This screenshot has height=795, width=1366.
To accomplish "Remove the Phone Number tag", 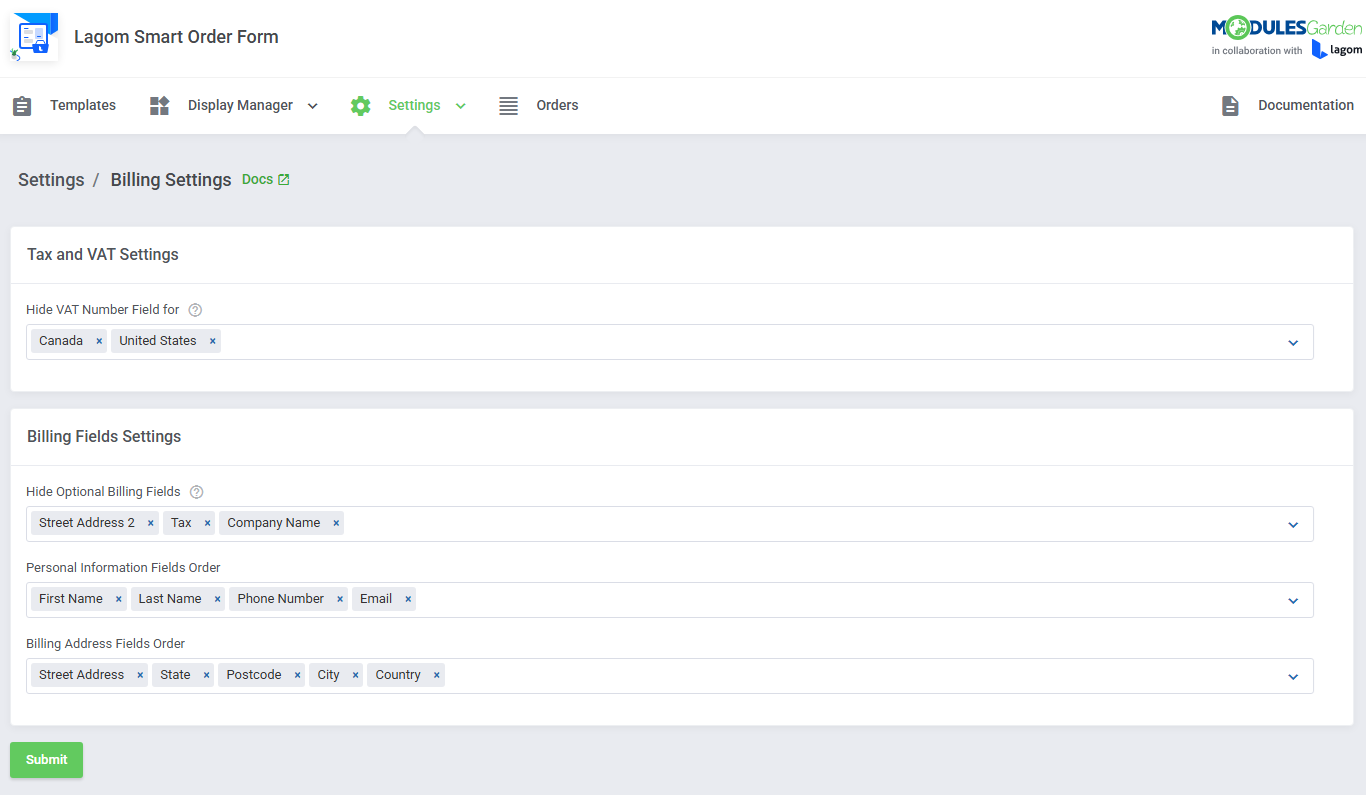I will tap(340, 599).
